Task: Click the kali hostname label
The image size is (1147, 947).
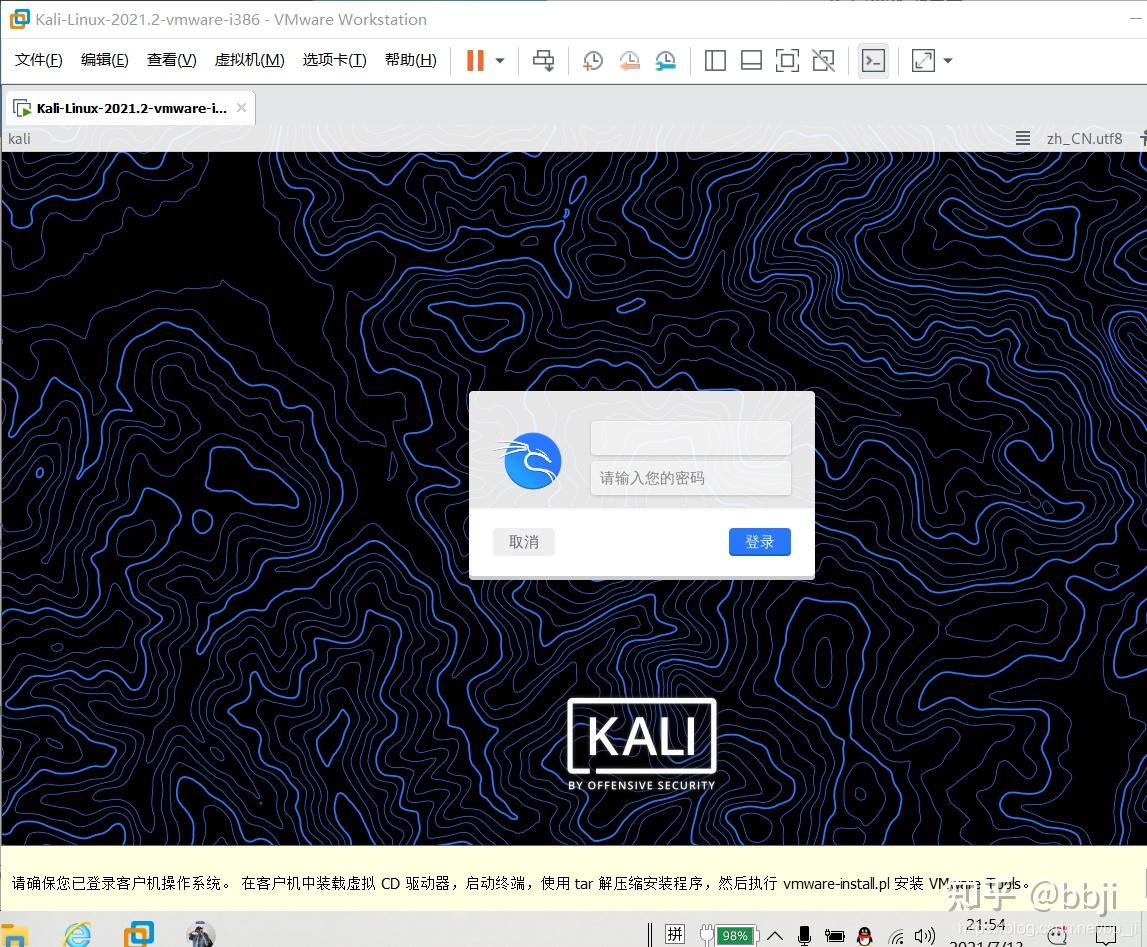Action: coord(19,138)
